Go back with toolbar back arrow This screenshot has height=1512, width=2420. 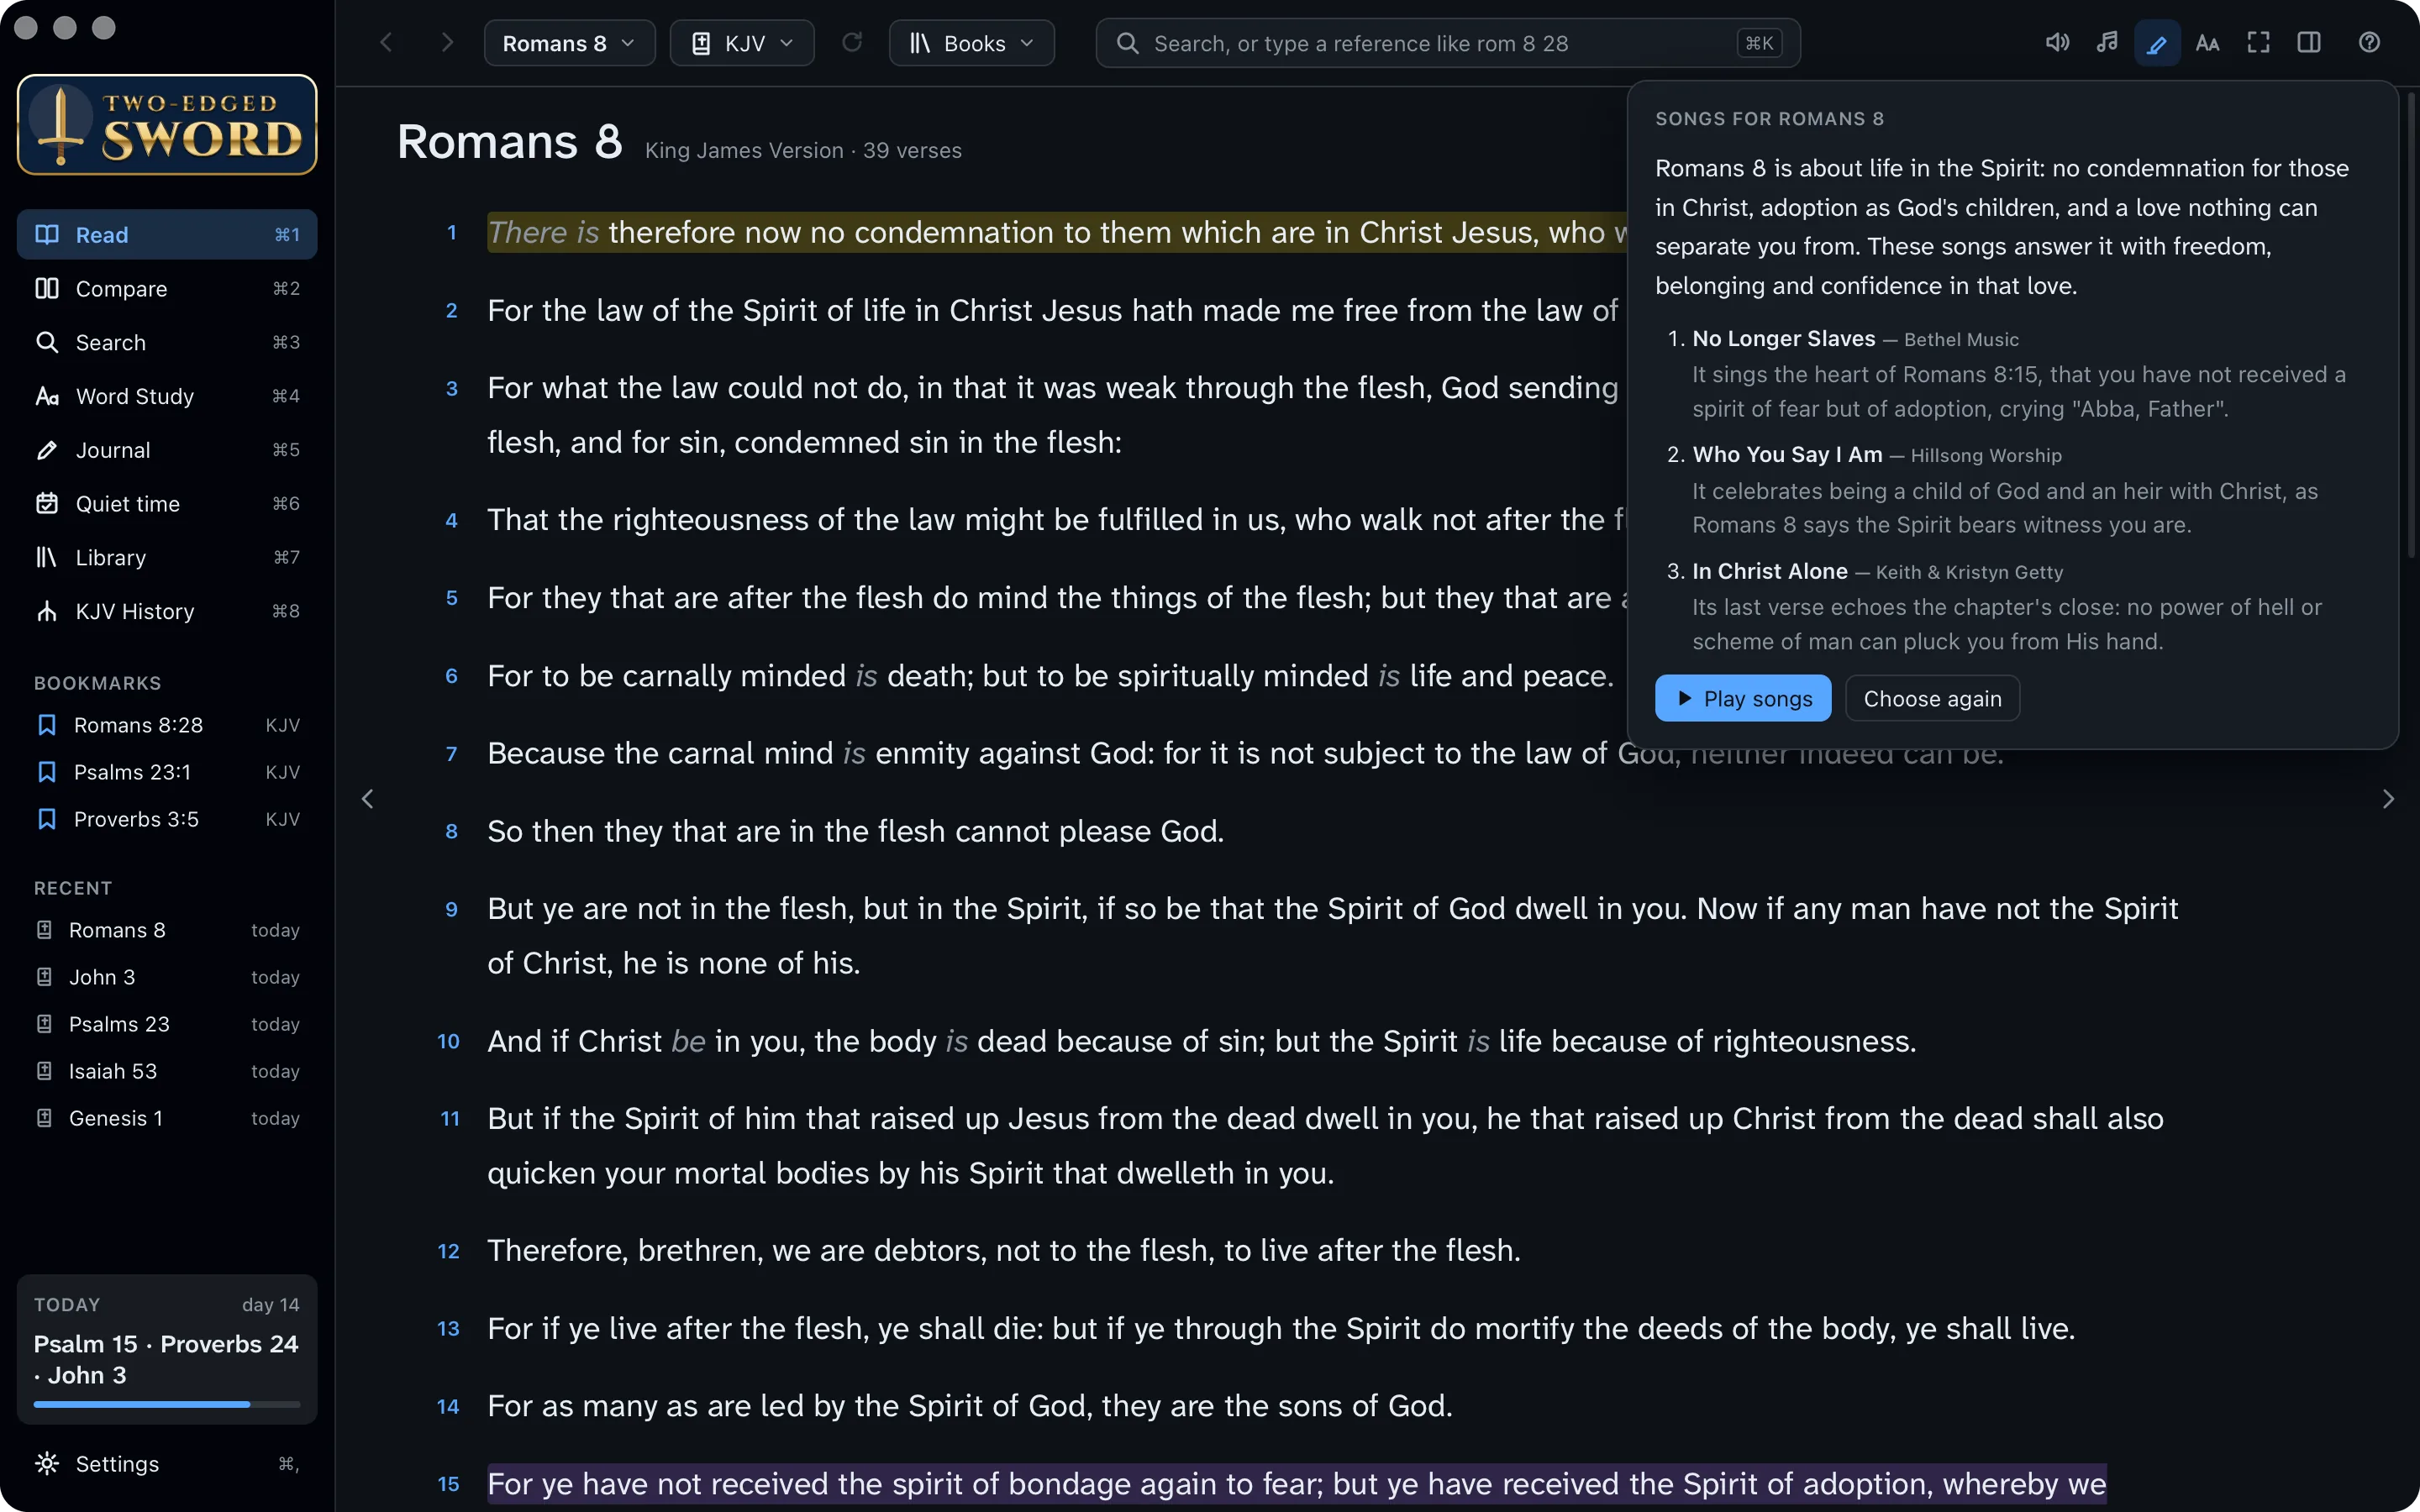pyautogui.click(x=387, y=43)
